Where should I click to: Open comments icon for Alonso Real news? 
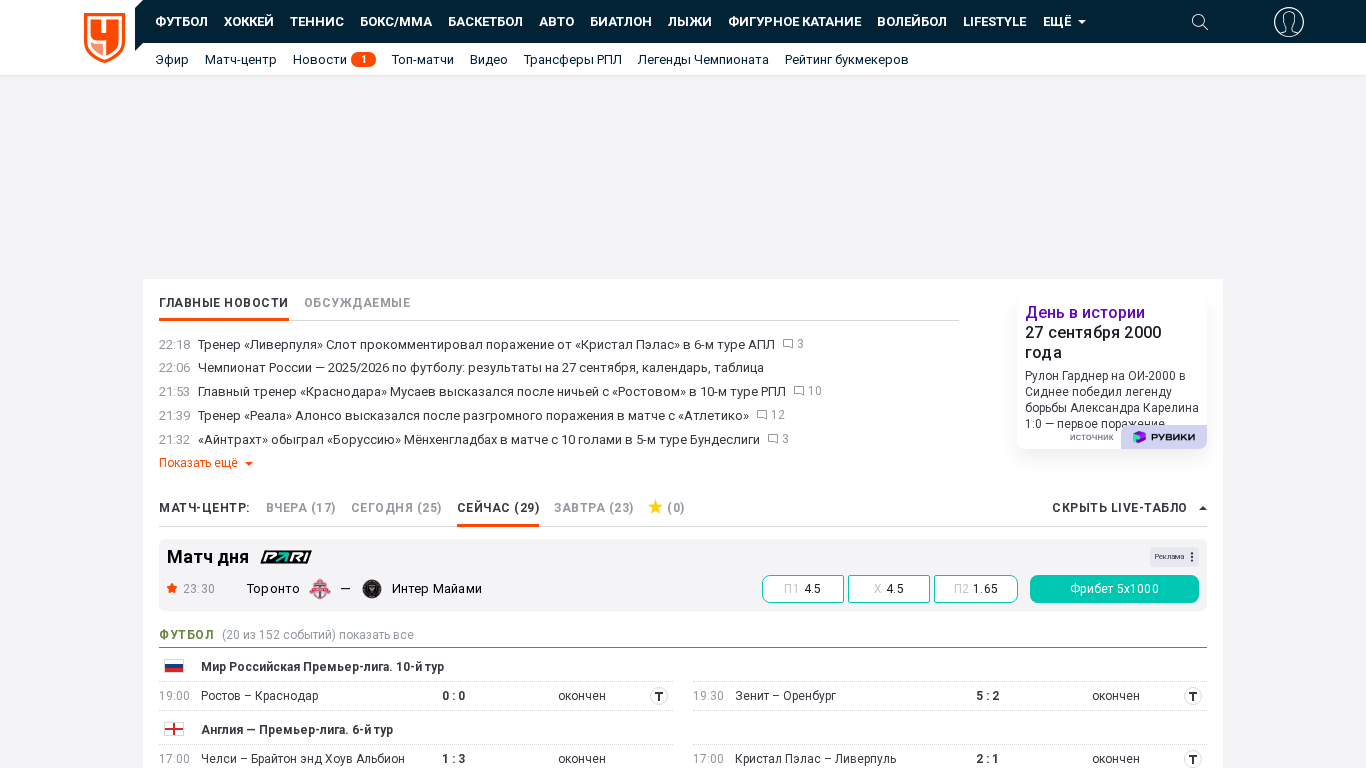pyautogui.click(x=762, y=415)
